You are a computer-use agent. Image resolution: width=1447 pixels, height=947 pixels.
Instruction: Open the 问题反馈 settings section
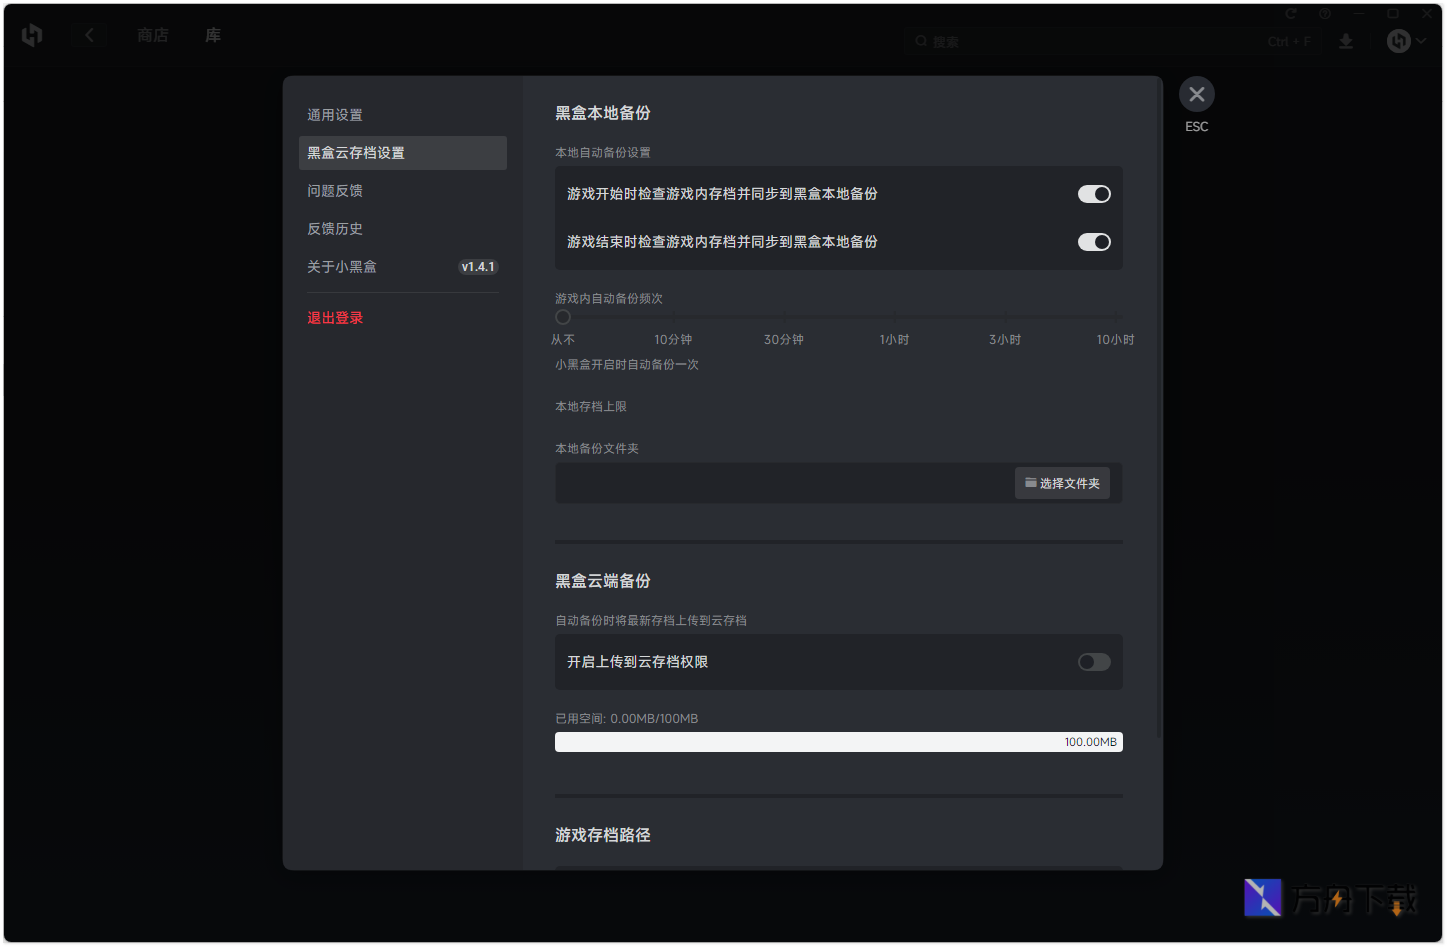(x=335, y=190)
